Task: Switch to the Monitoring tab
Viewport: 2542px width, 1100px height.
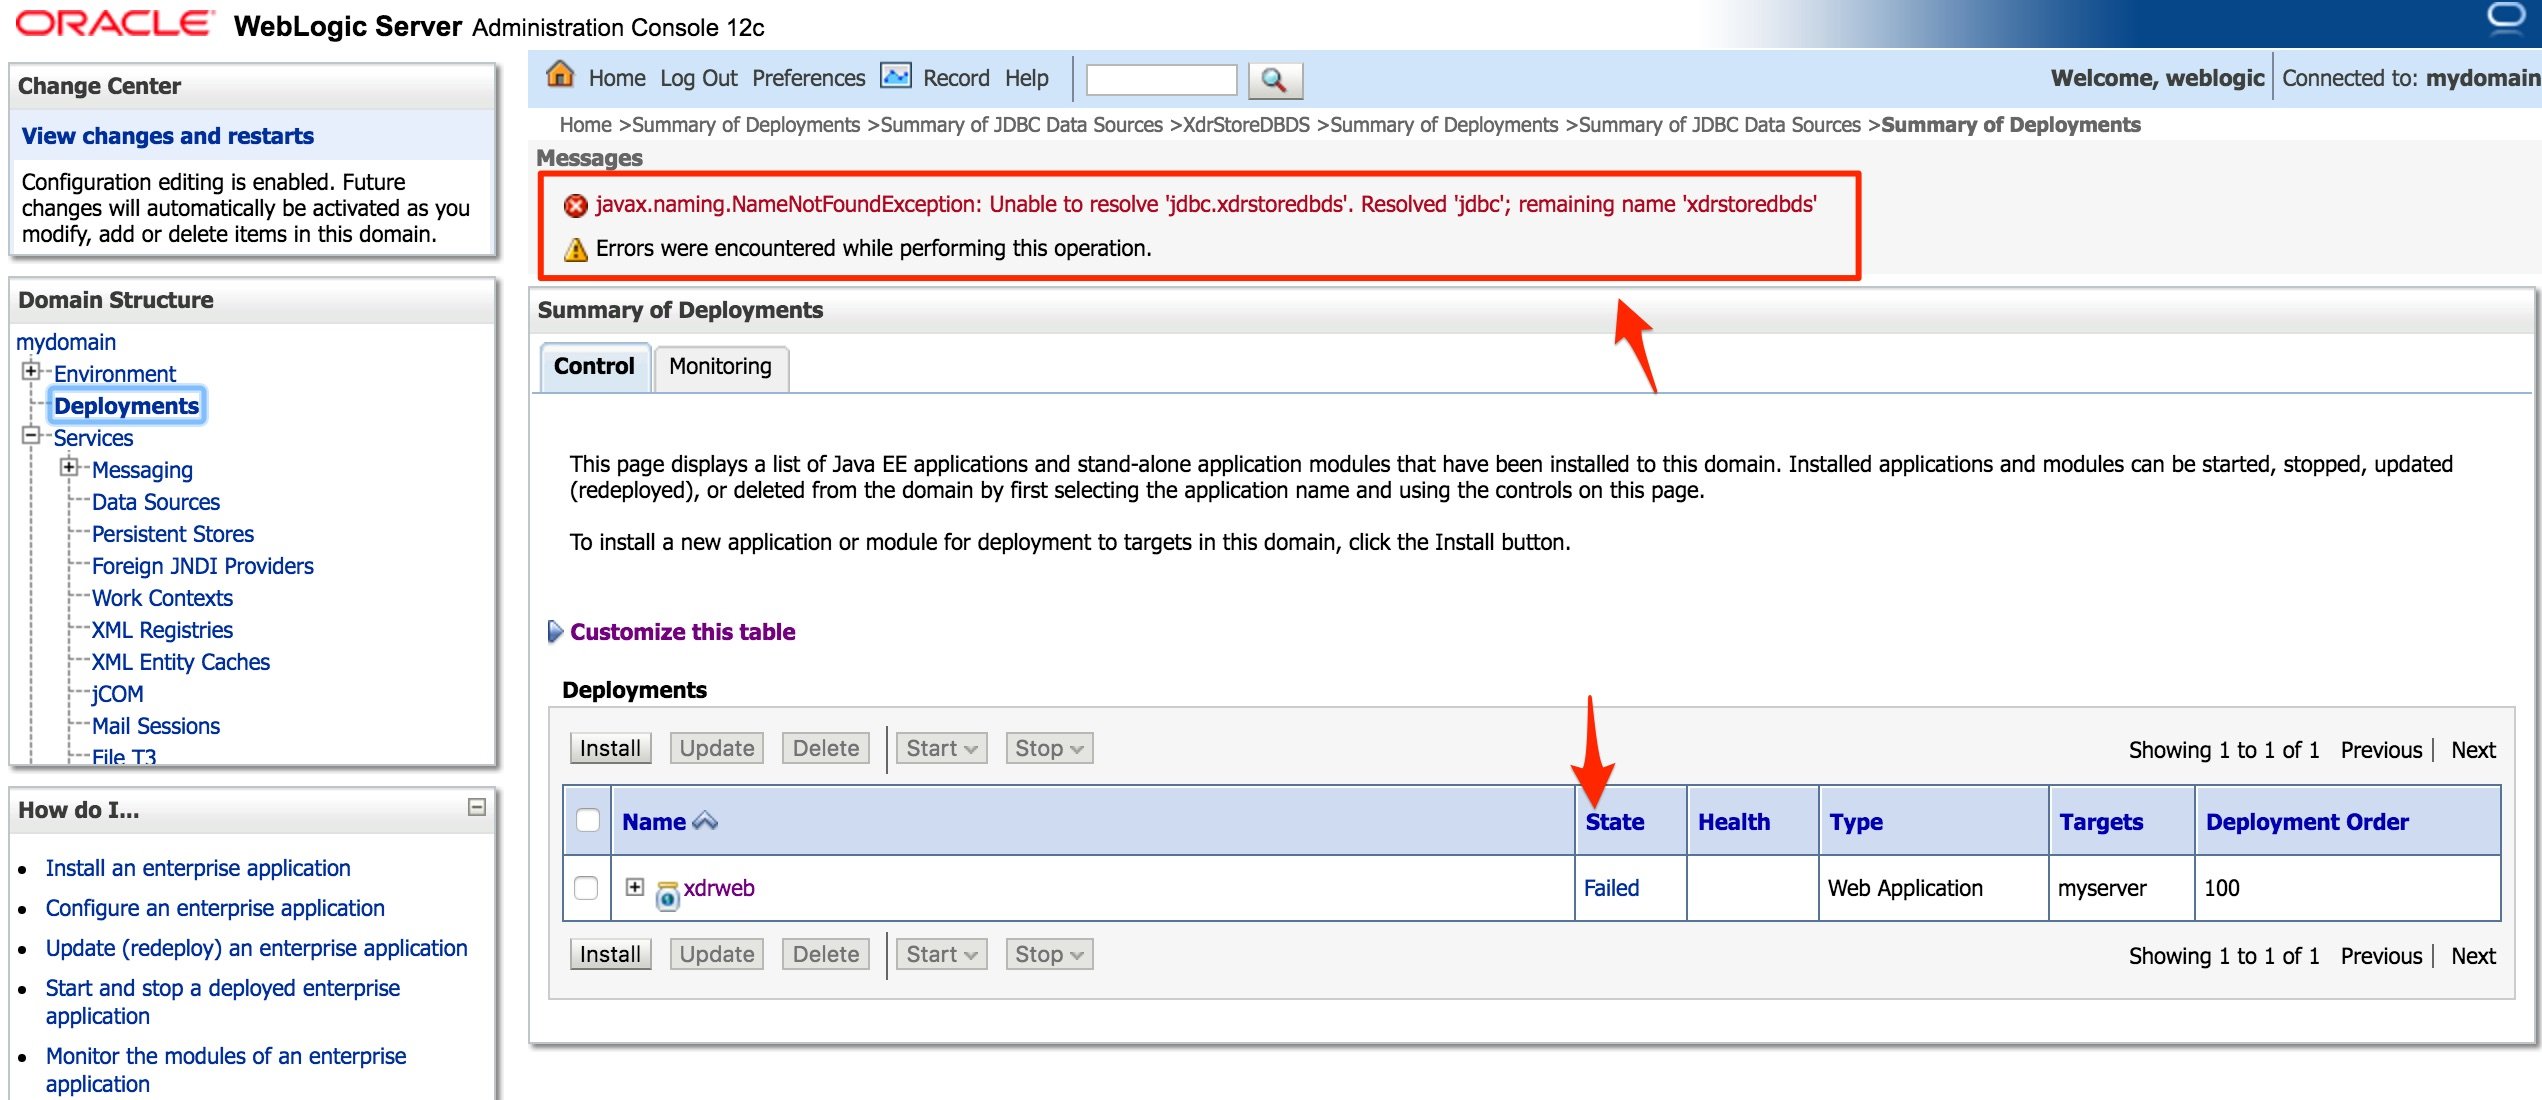Action: point(720,367)
